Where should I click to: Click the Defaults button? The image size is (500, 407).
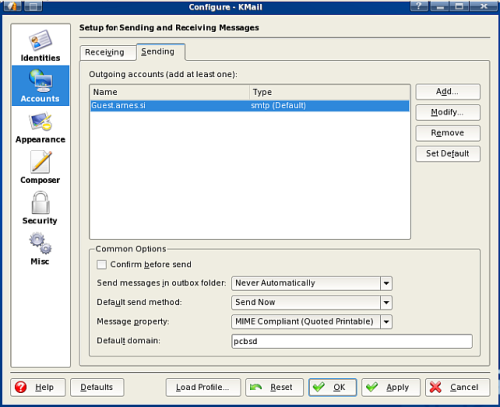point(97,387)
